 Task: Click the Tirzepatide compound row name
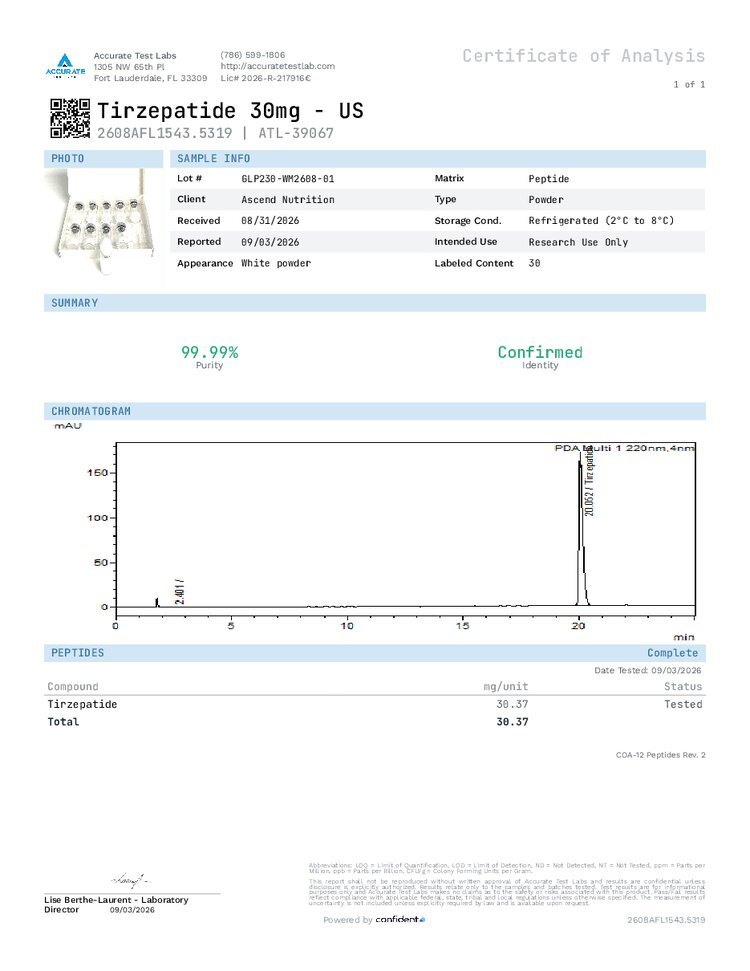(x=82, y=704)
